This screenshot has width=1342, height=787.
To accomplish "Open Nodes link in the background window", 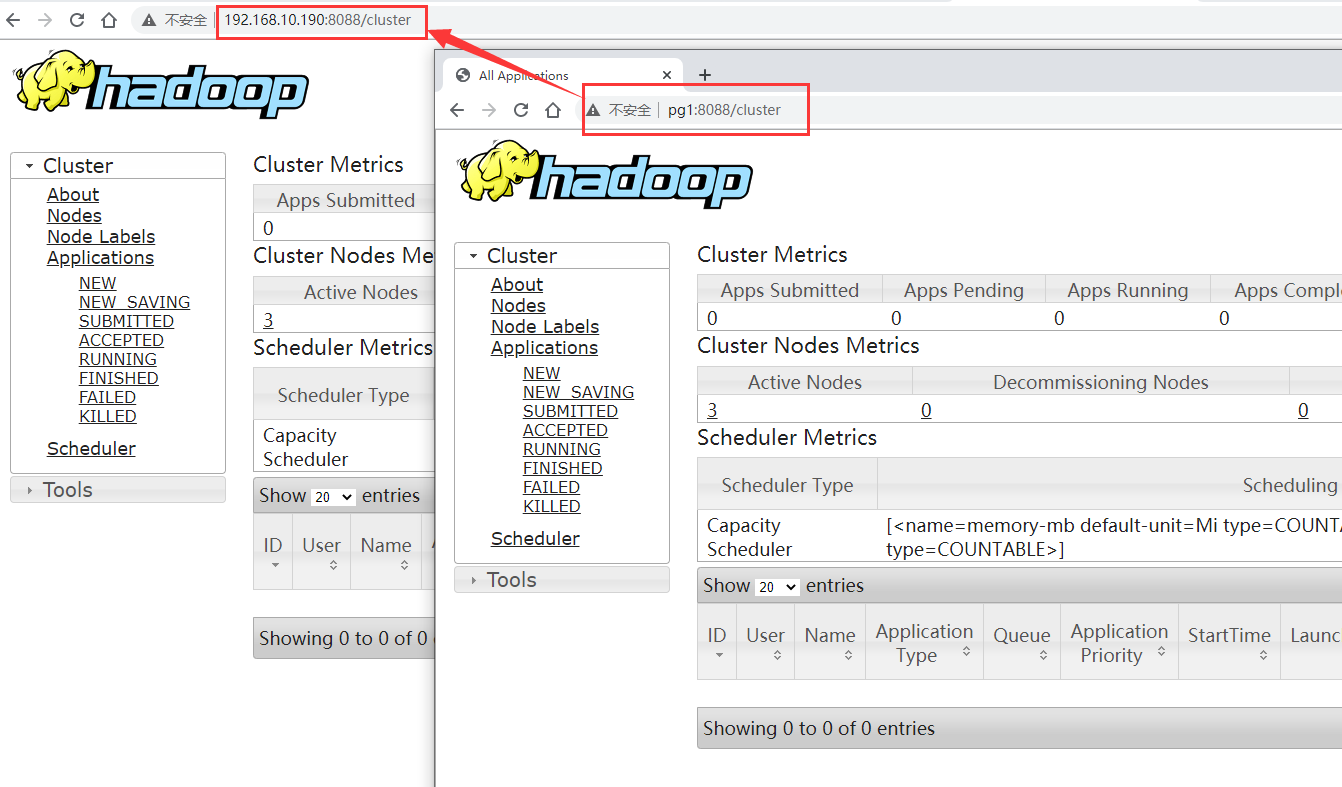I will click(x=74, y=216).
